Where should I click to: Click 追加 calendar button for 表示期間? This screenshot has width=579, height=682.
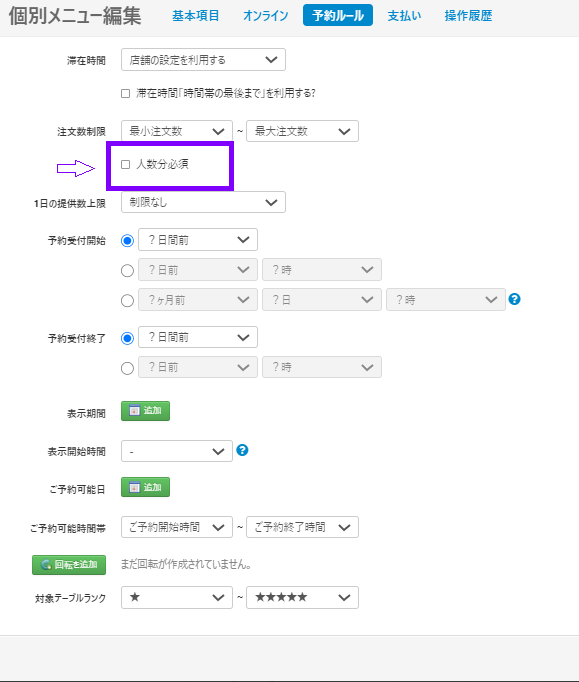pyautogui.click(x=145, y=411)
